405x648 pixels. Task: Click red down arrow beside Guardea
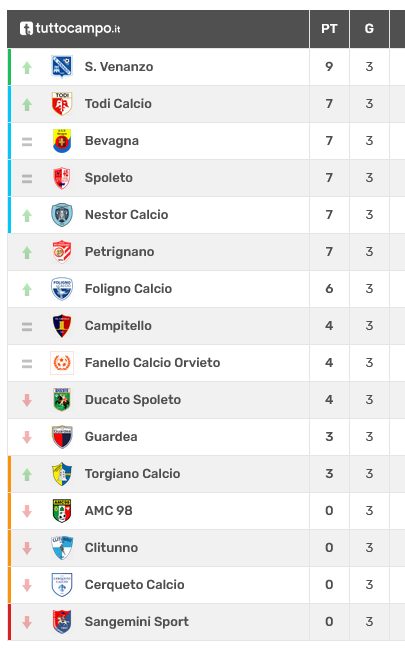[x=27, y=437]
